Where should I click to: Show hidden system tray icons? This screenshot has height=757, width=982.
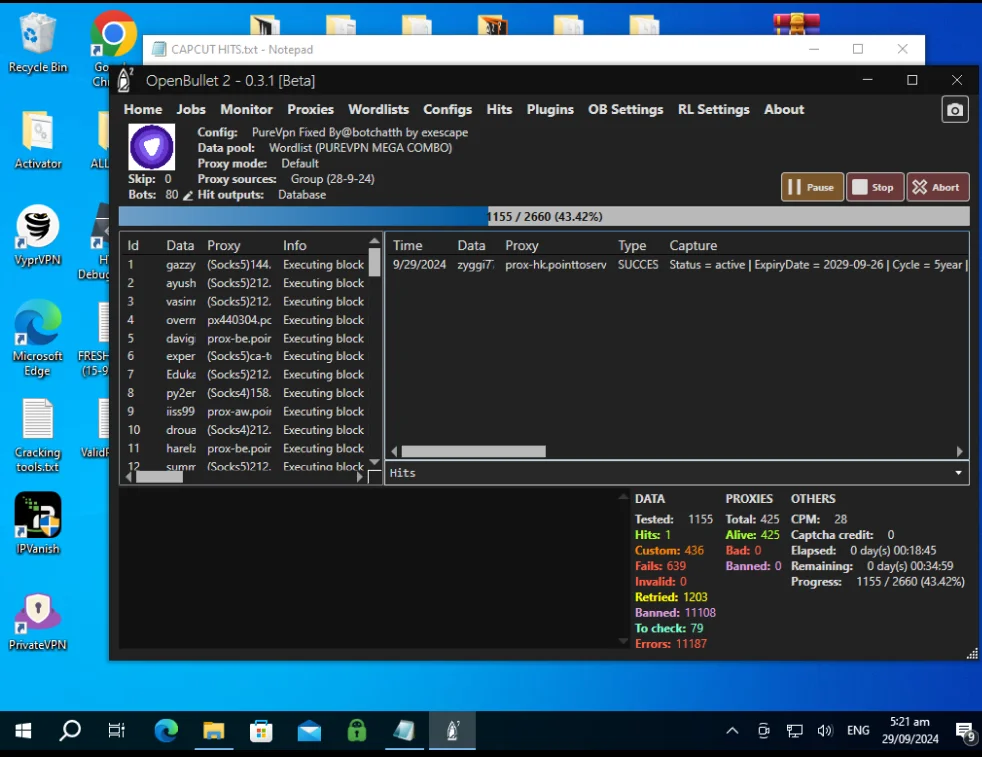pos(732,731)
